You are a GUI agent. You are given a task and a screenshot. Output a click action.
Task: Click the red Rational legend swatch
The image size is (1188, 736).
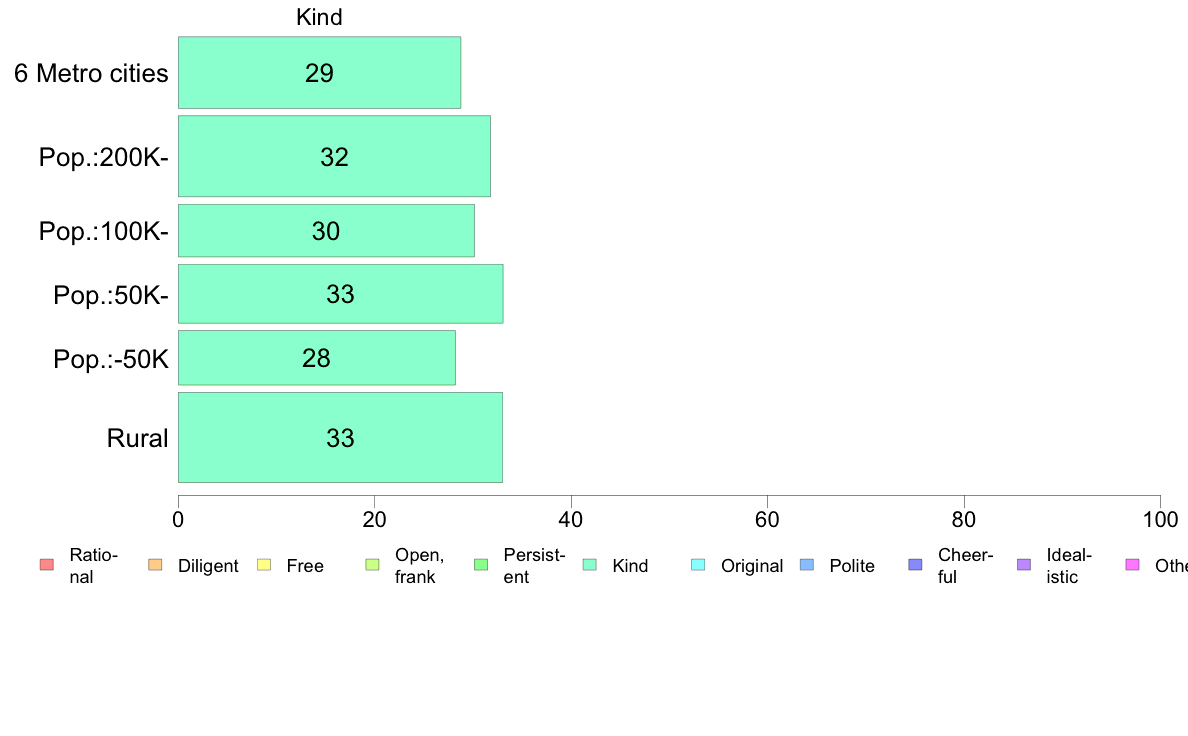point(47,565)
